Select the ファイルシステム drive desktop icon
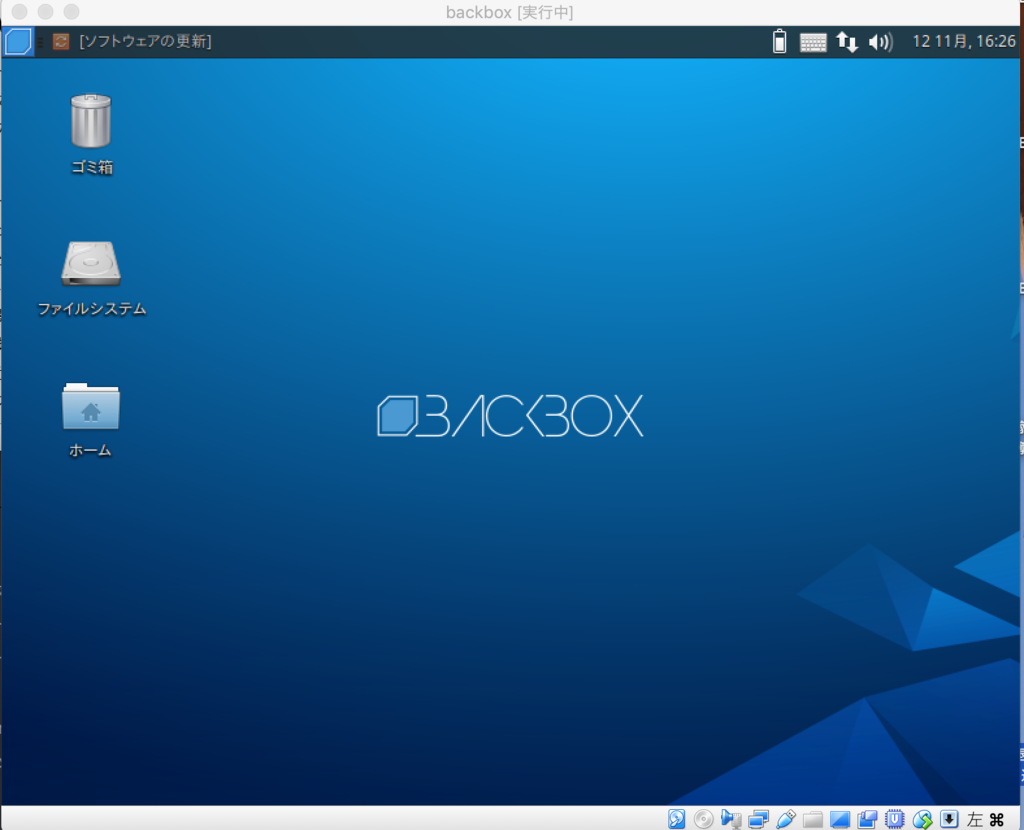Viewport: 1024px width, 830px height. [x=91, y=264]
